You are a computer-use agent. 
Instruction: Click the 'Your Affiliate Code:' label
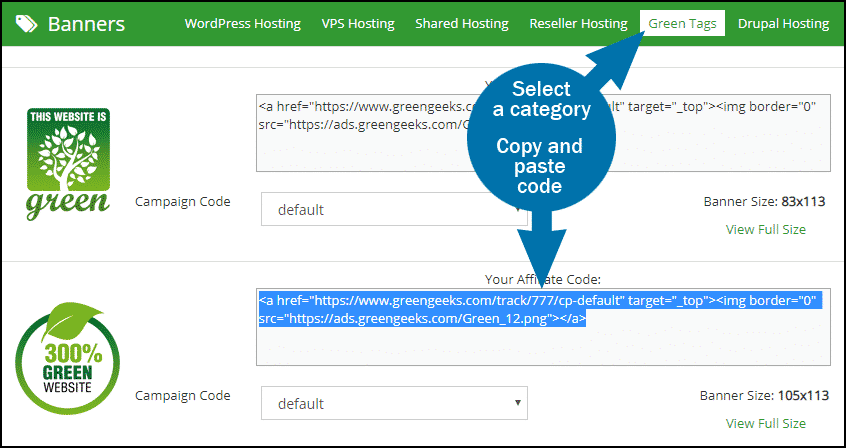click(x=542, y=279)
